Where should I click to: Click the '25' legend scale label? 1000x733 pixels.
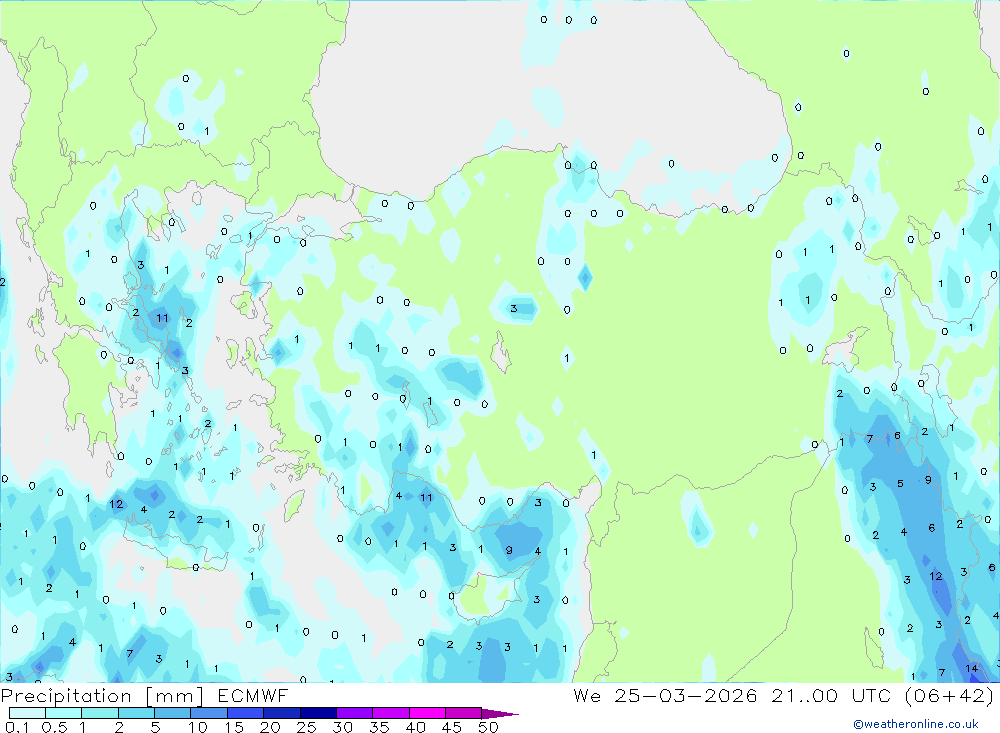306,727
